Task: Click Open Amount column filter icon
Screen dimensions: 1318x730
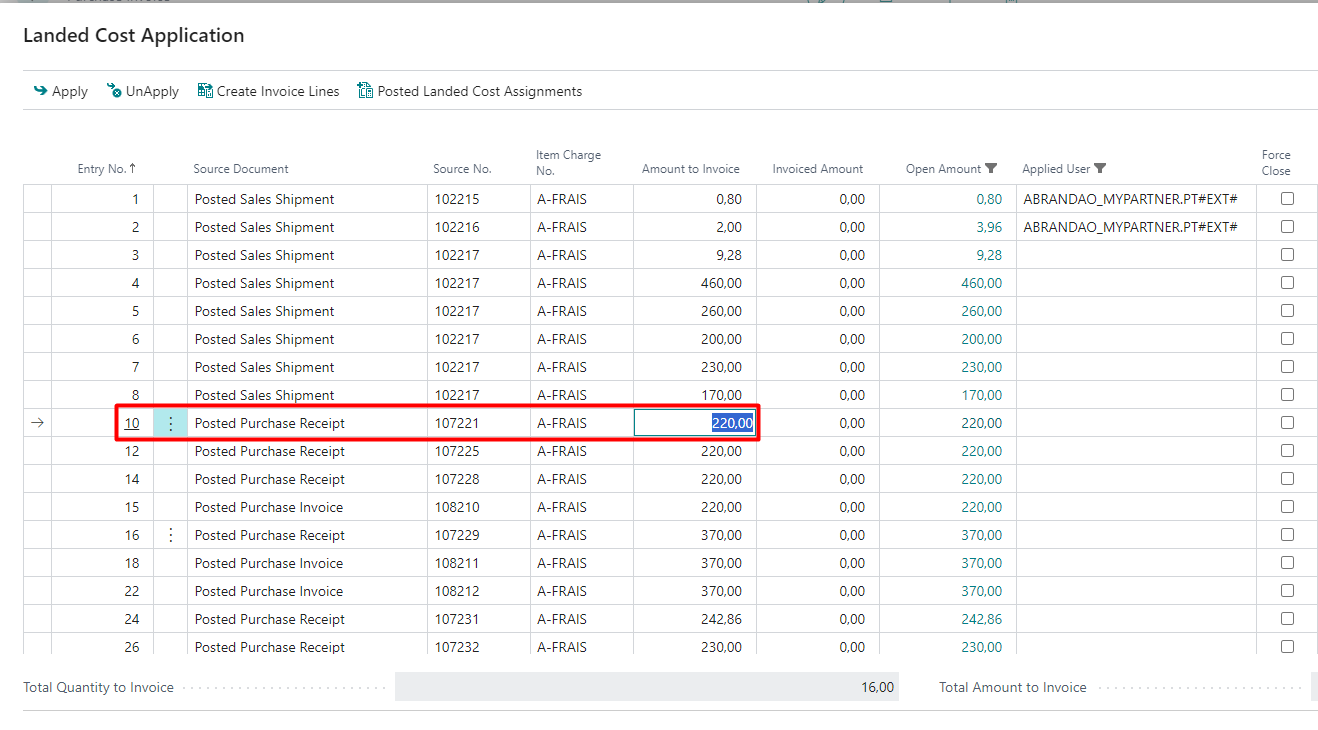Action: (991, 169)
